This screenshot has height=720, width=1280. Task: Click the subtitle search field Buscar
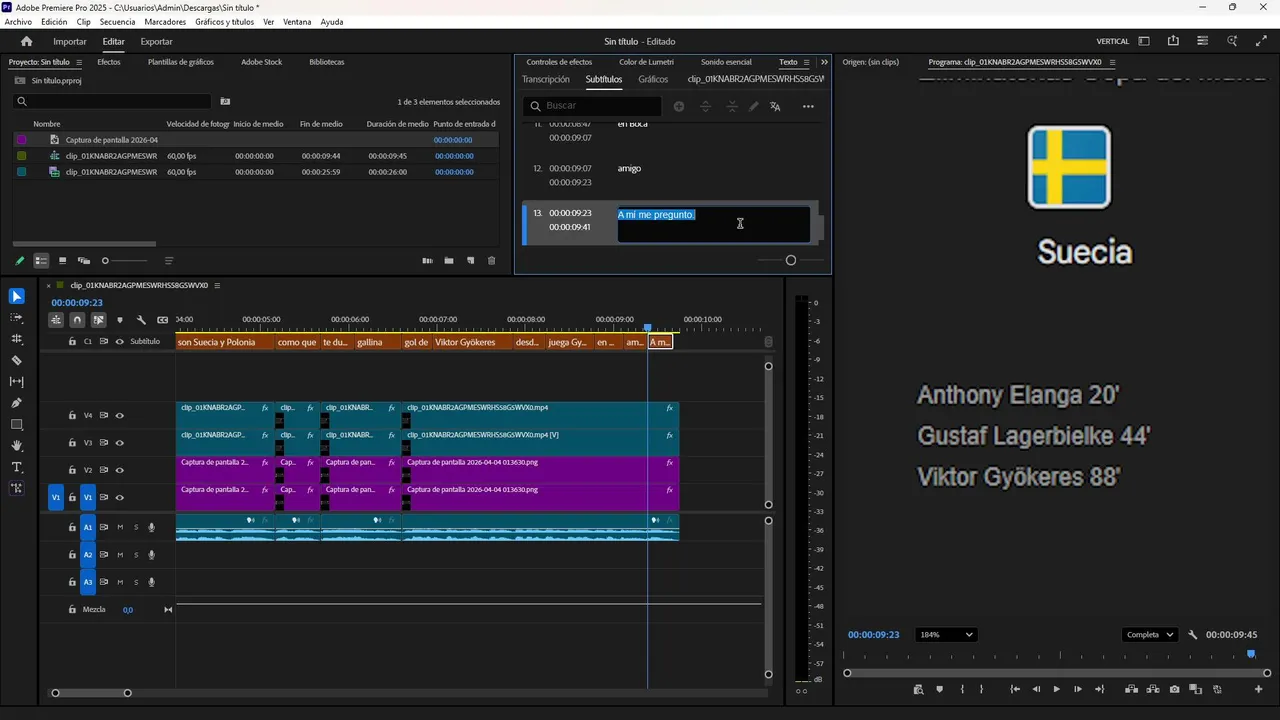pyautogui.click(x=592, y=106)
